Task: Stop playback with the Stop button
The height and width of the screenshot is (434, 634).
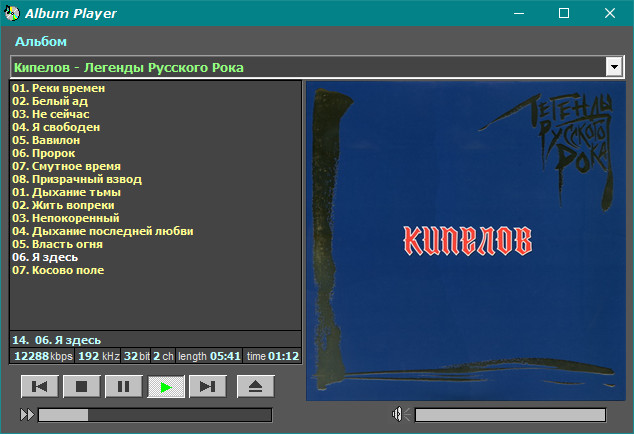Action: [82, 387]
